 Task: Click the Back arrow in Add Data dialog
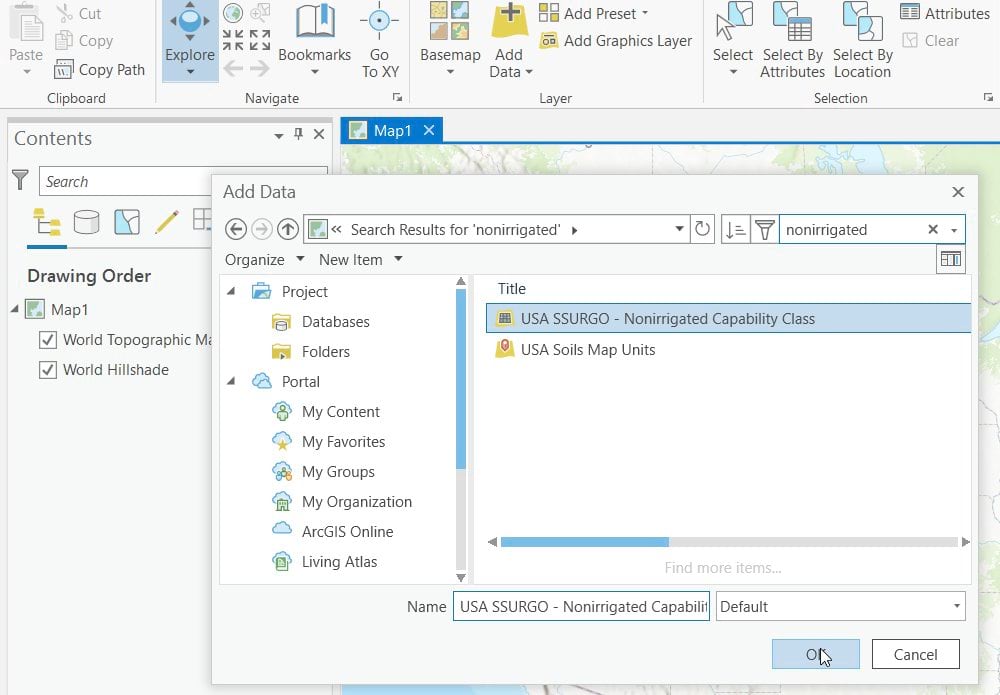(x=236, y=229)
